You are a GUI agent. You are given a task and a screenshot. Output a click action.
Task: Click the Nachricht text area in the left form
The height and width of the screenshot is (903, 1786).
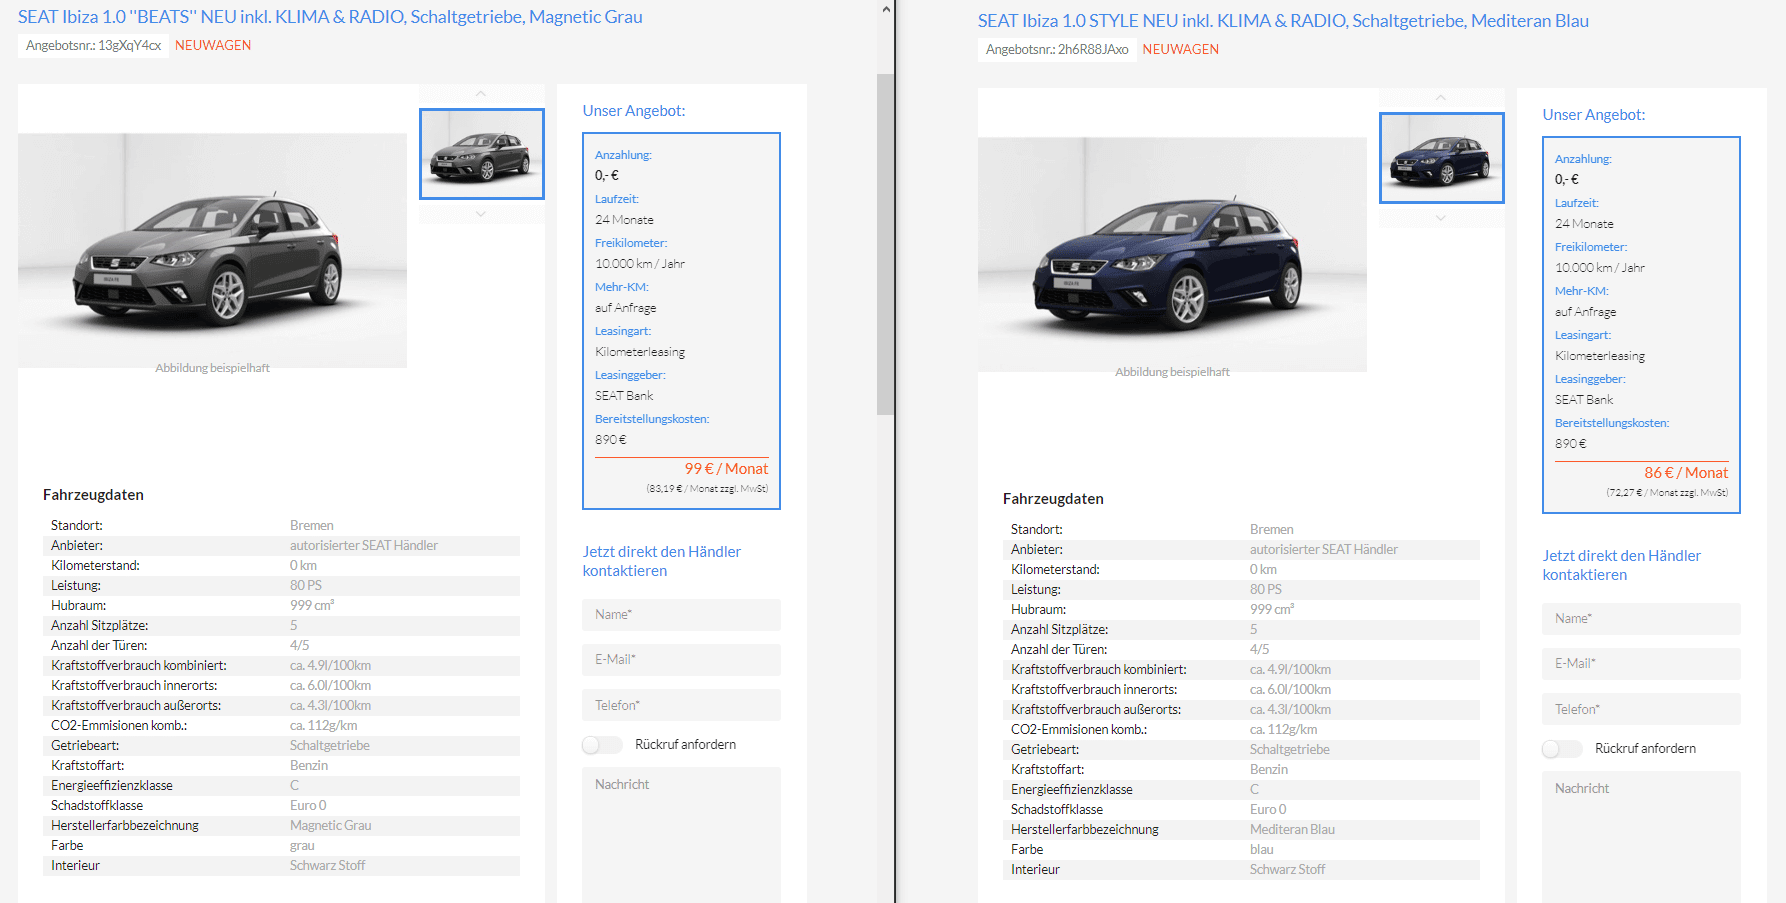point(681,835)
